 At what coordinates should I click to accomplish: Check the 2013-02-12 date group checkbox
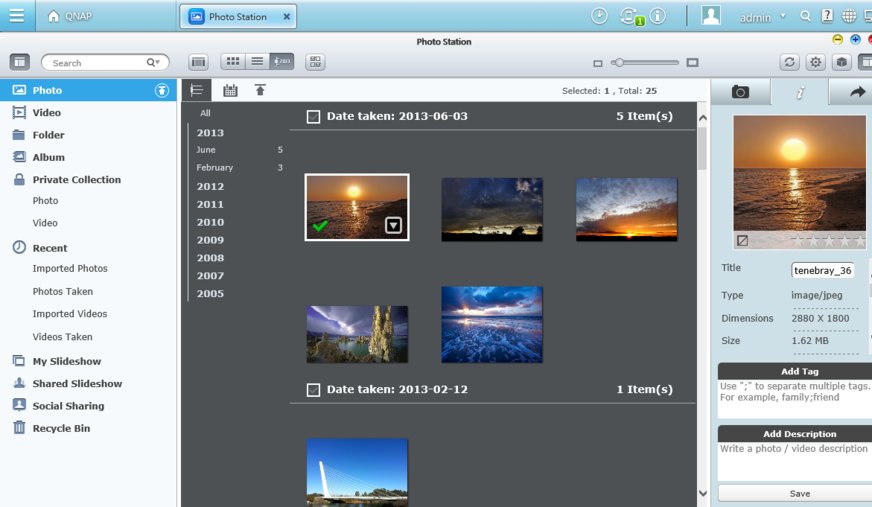click(x=313, y=389)
